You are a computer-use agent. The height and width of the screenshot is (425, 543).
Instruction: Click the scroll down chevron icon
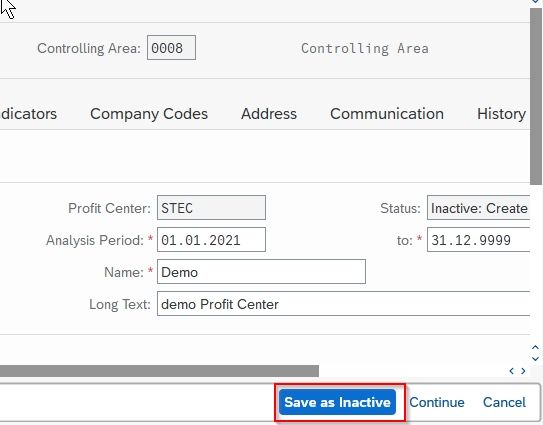pyautogui.click(x=535, y=359)
